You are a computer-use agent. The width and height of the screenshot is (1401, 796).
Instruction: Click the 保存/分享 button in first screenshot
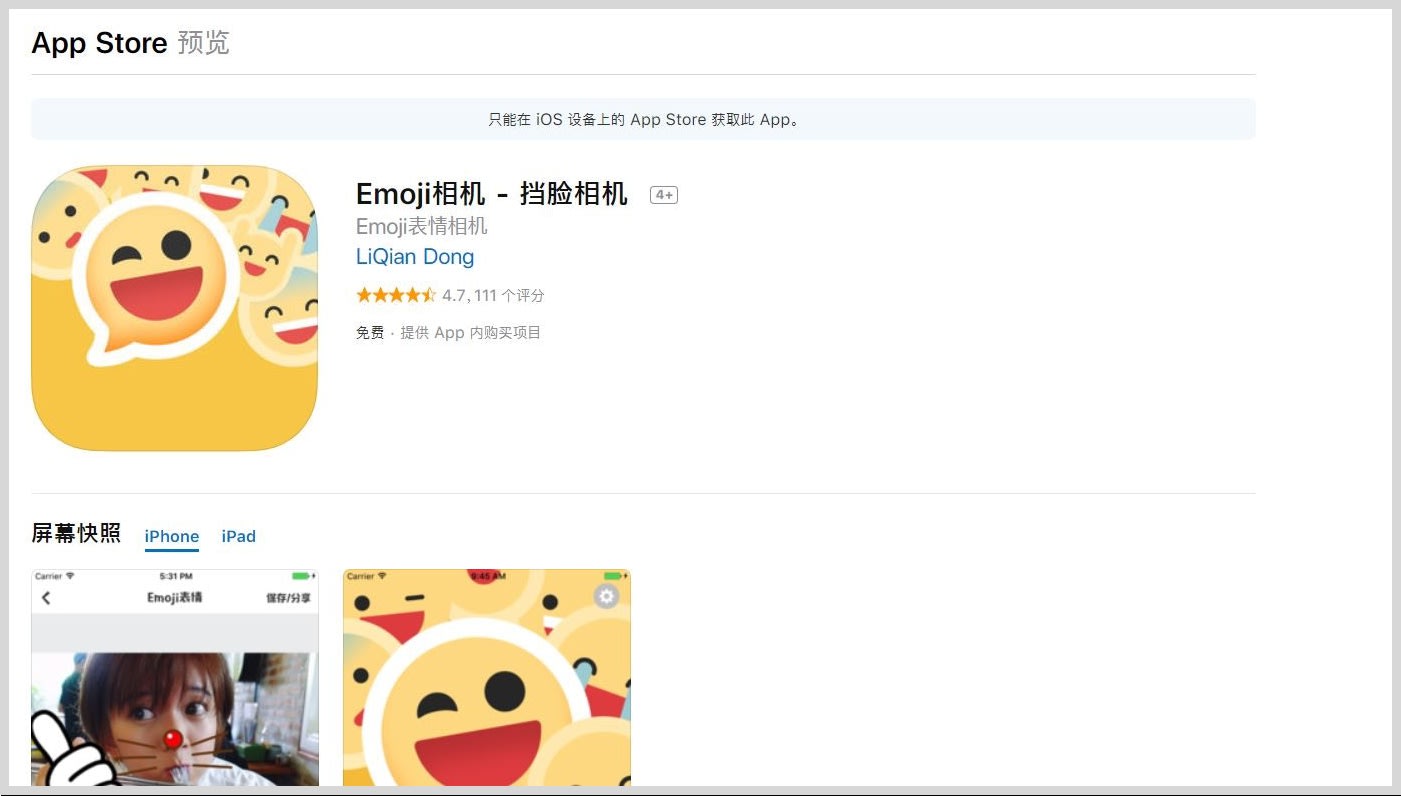288,598
